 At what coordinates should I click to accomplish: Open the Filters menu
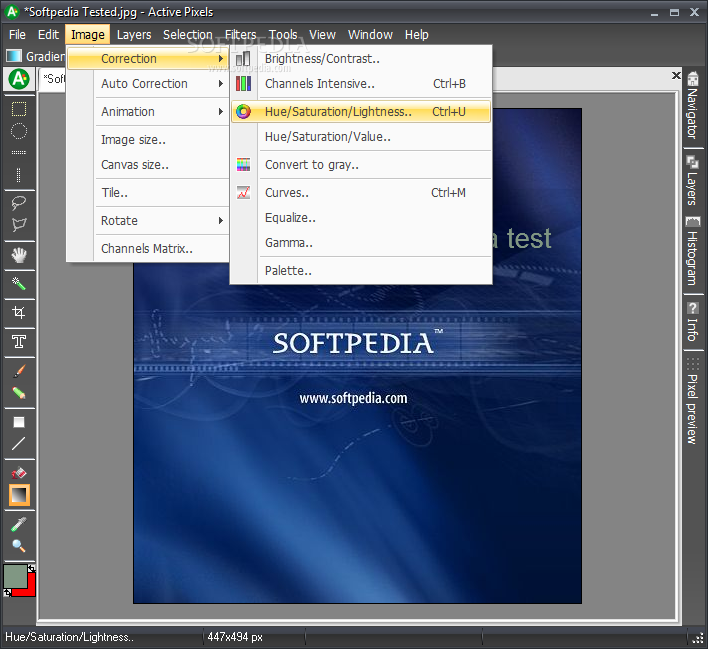[x=240, y=35]
